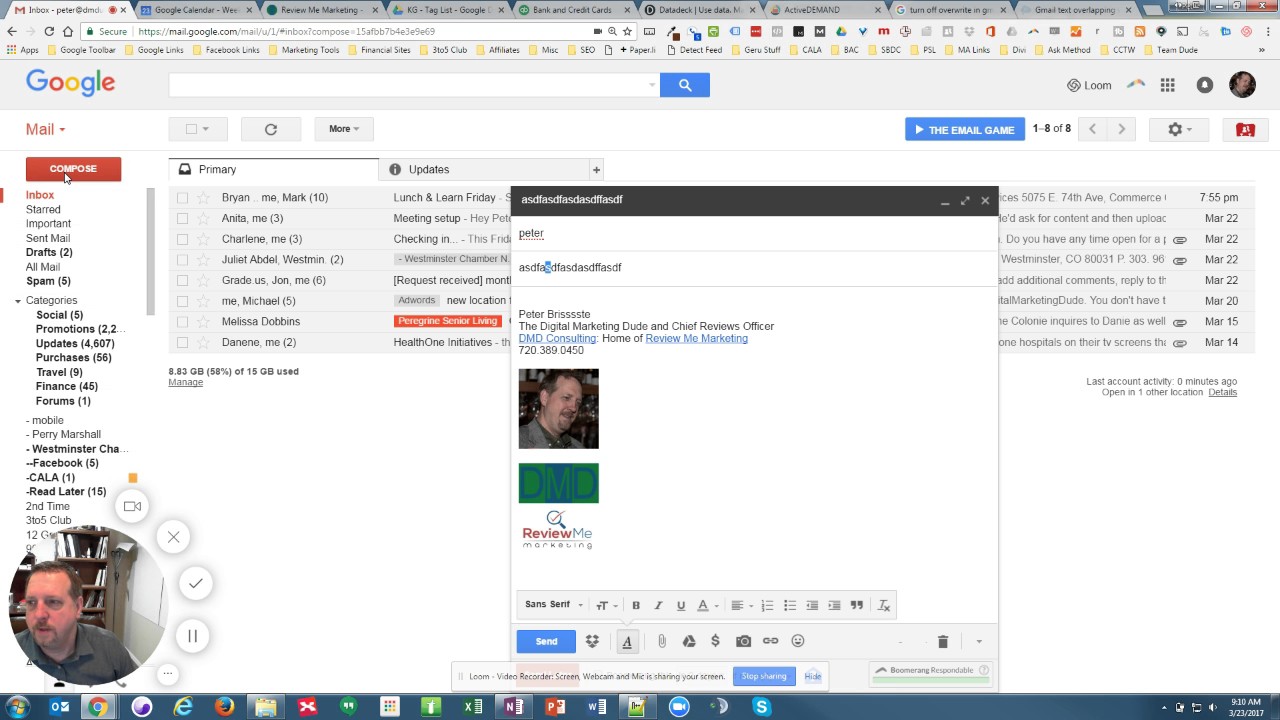This screenshot has height=720, width=1280.
Task: Toggle underline formatting in compose toolbar
Action: coord(681,605)
